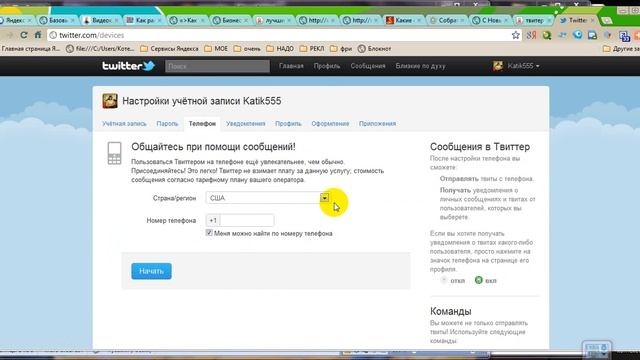Screen dimensions: 640x360
Task: Switch to the 'лучшая' browser tab
Action: pyautogui.click(x=273, y=20)
